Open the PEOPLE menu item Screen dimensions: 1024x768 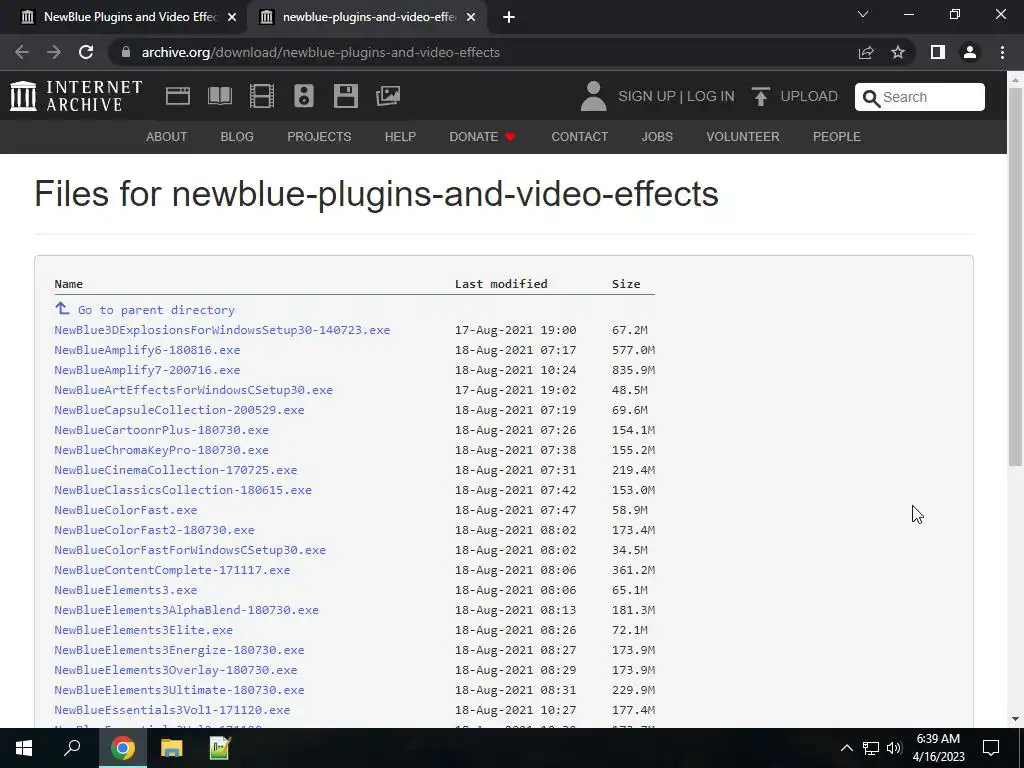point(837,136)
